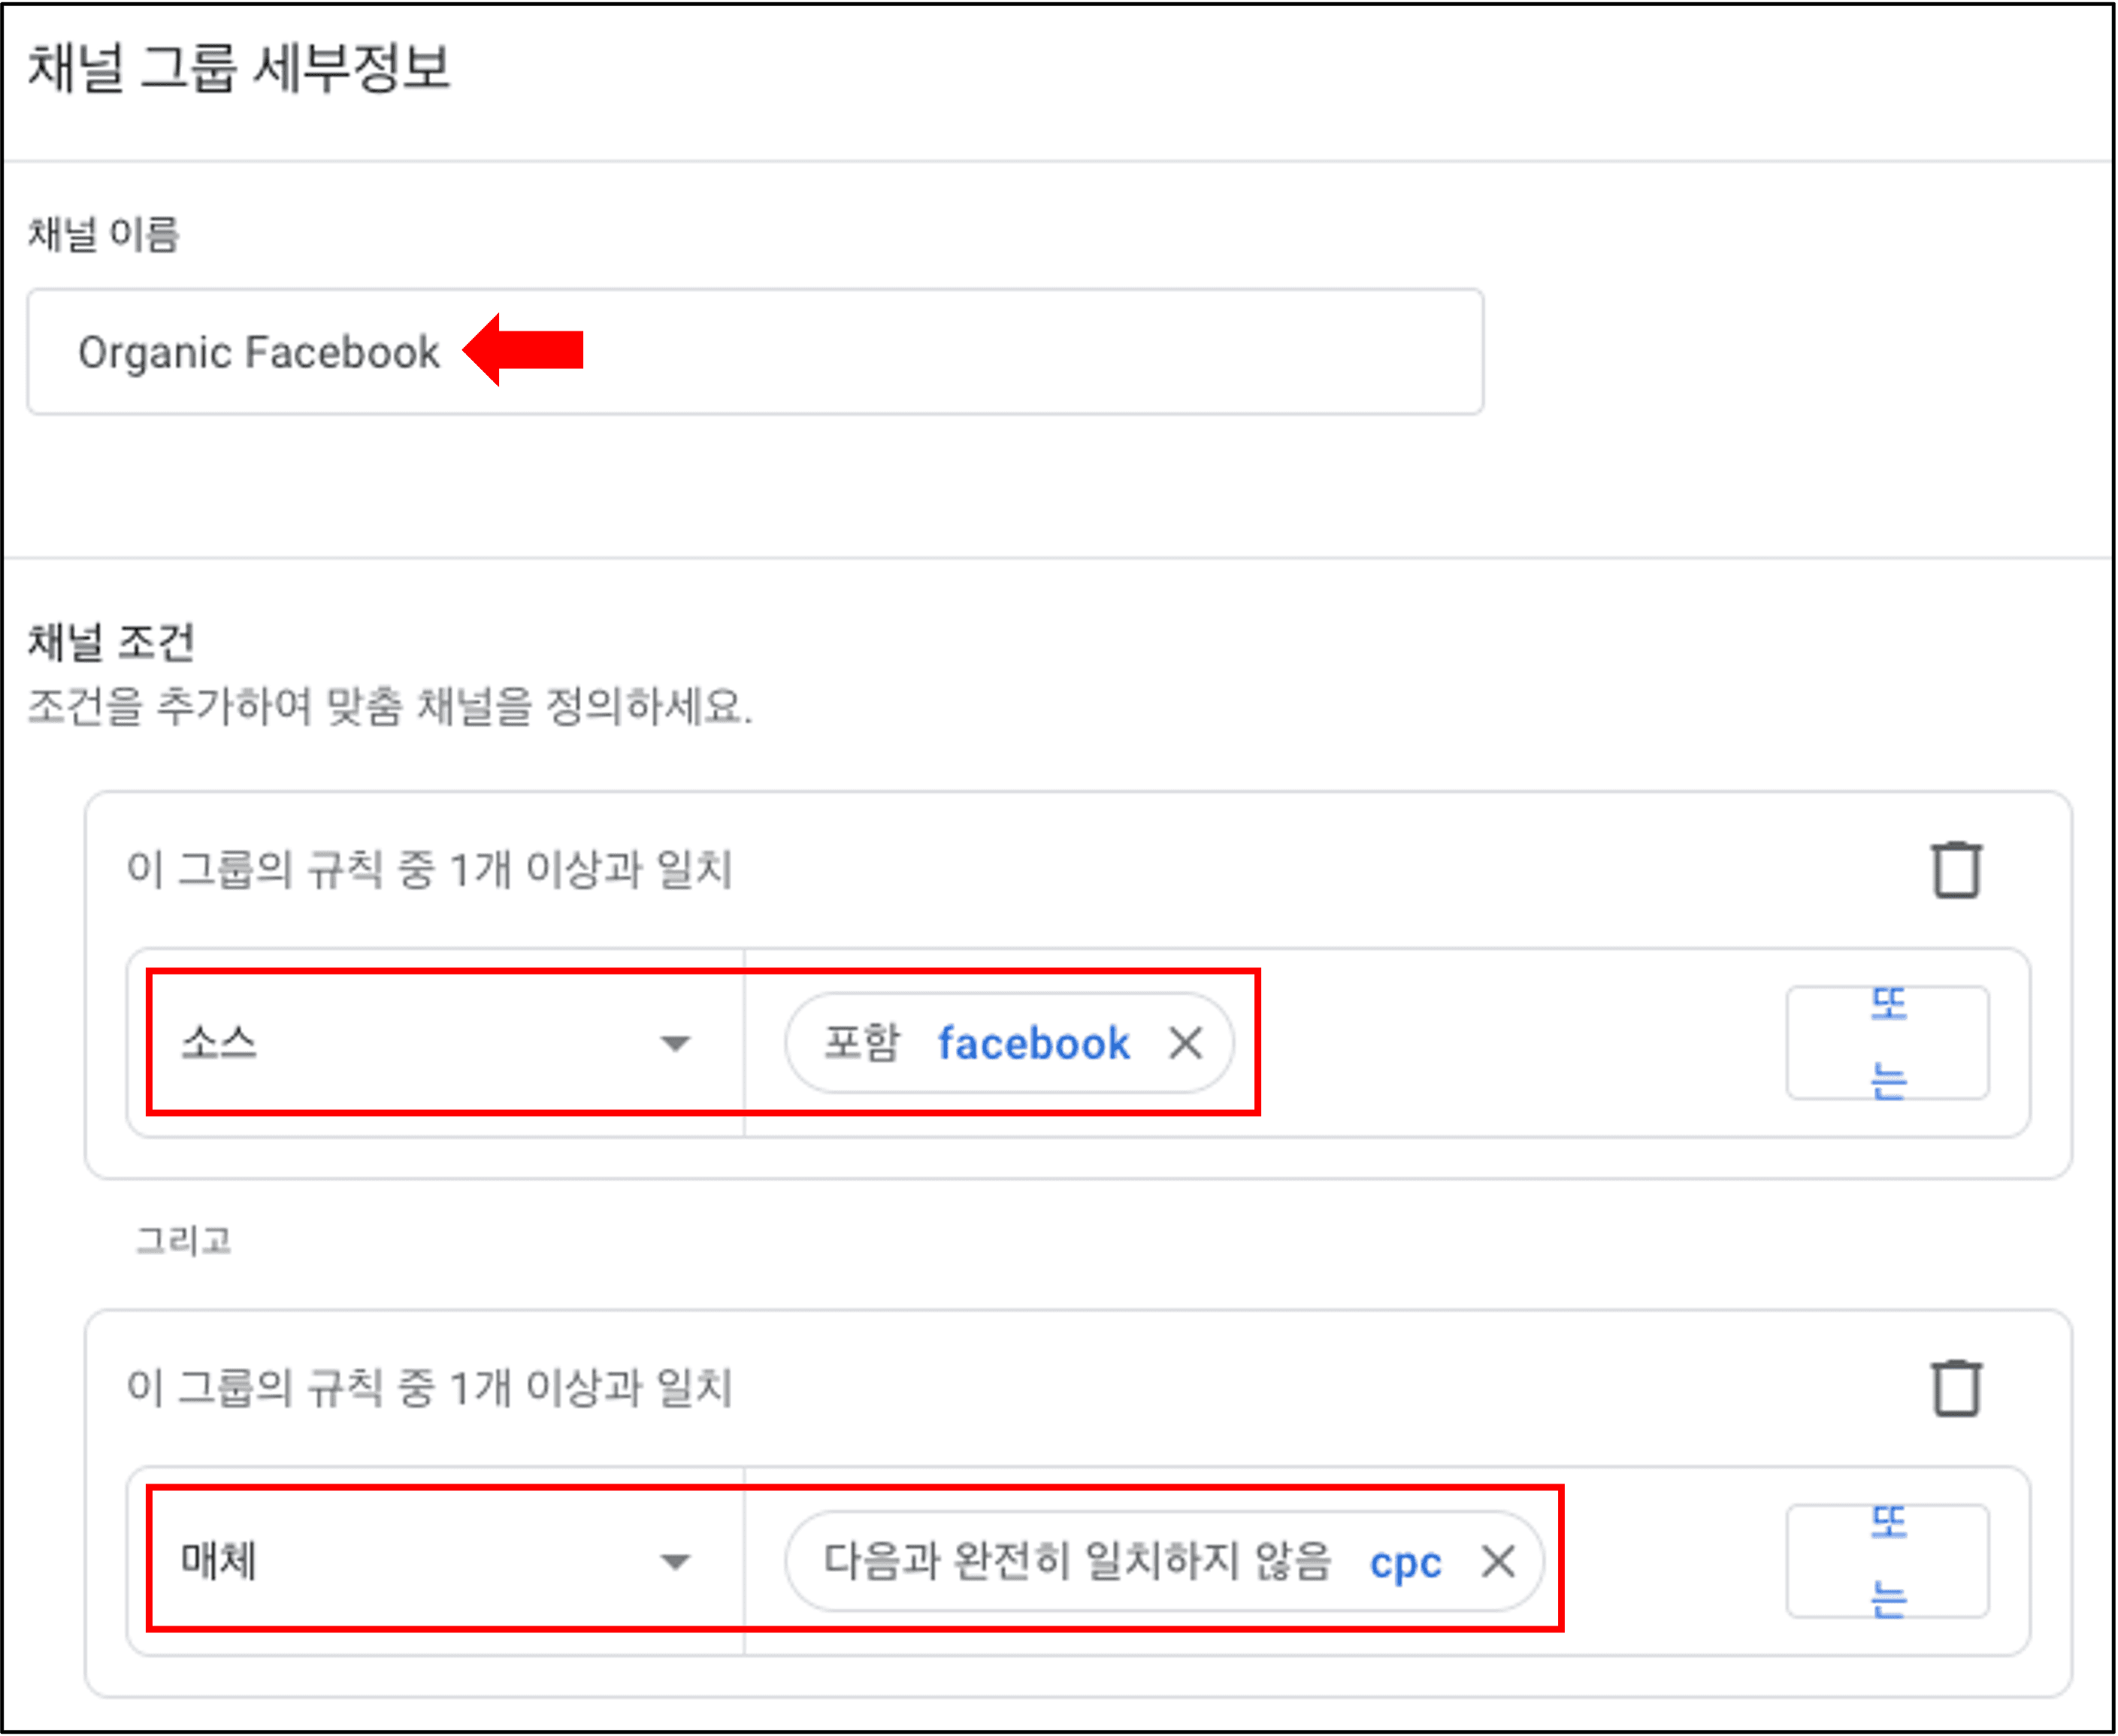The height and width of the screenshot is (1736, 2118).
Task: Open the 매체 dimension dropdown
Action: tap(436, 1561)
